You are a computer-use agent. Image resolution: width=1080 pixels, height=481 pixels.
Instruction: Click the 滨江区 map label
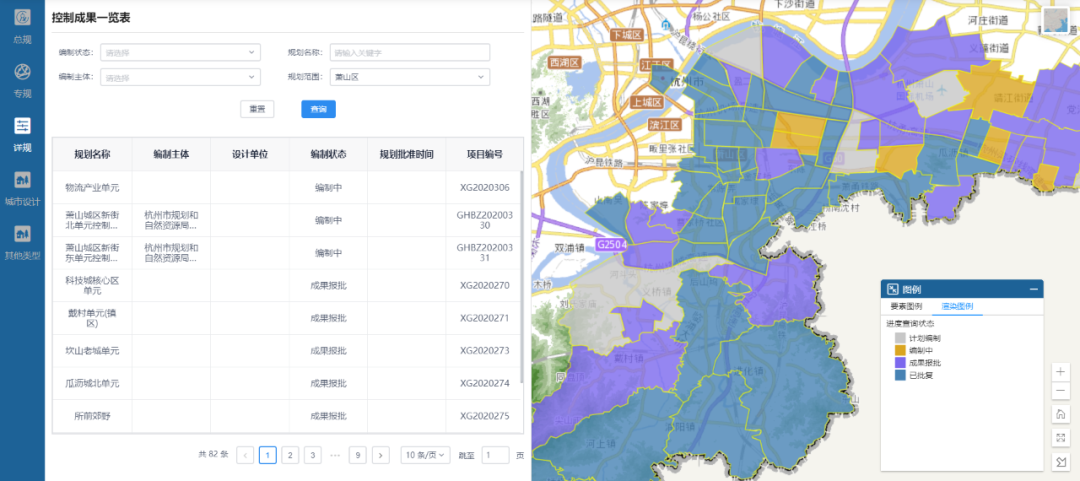(x=665, y=125)
